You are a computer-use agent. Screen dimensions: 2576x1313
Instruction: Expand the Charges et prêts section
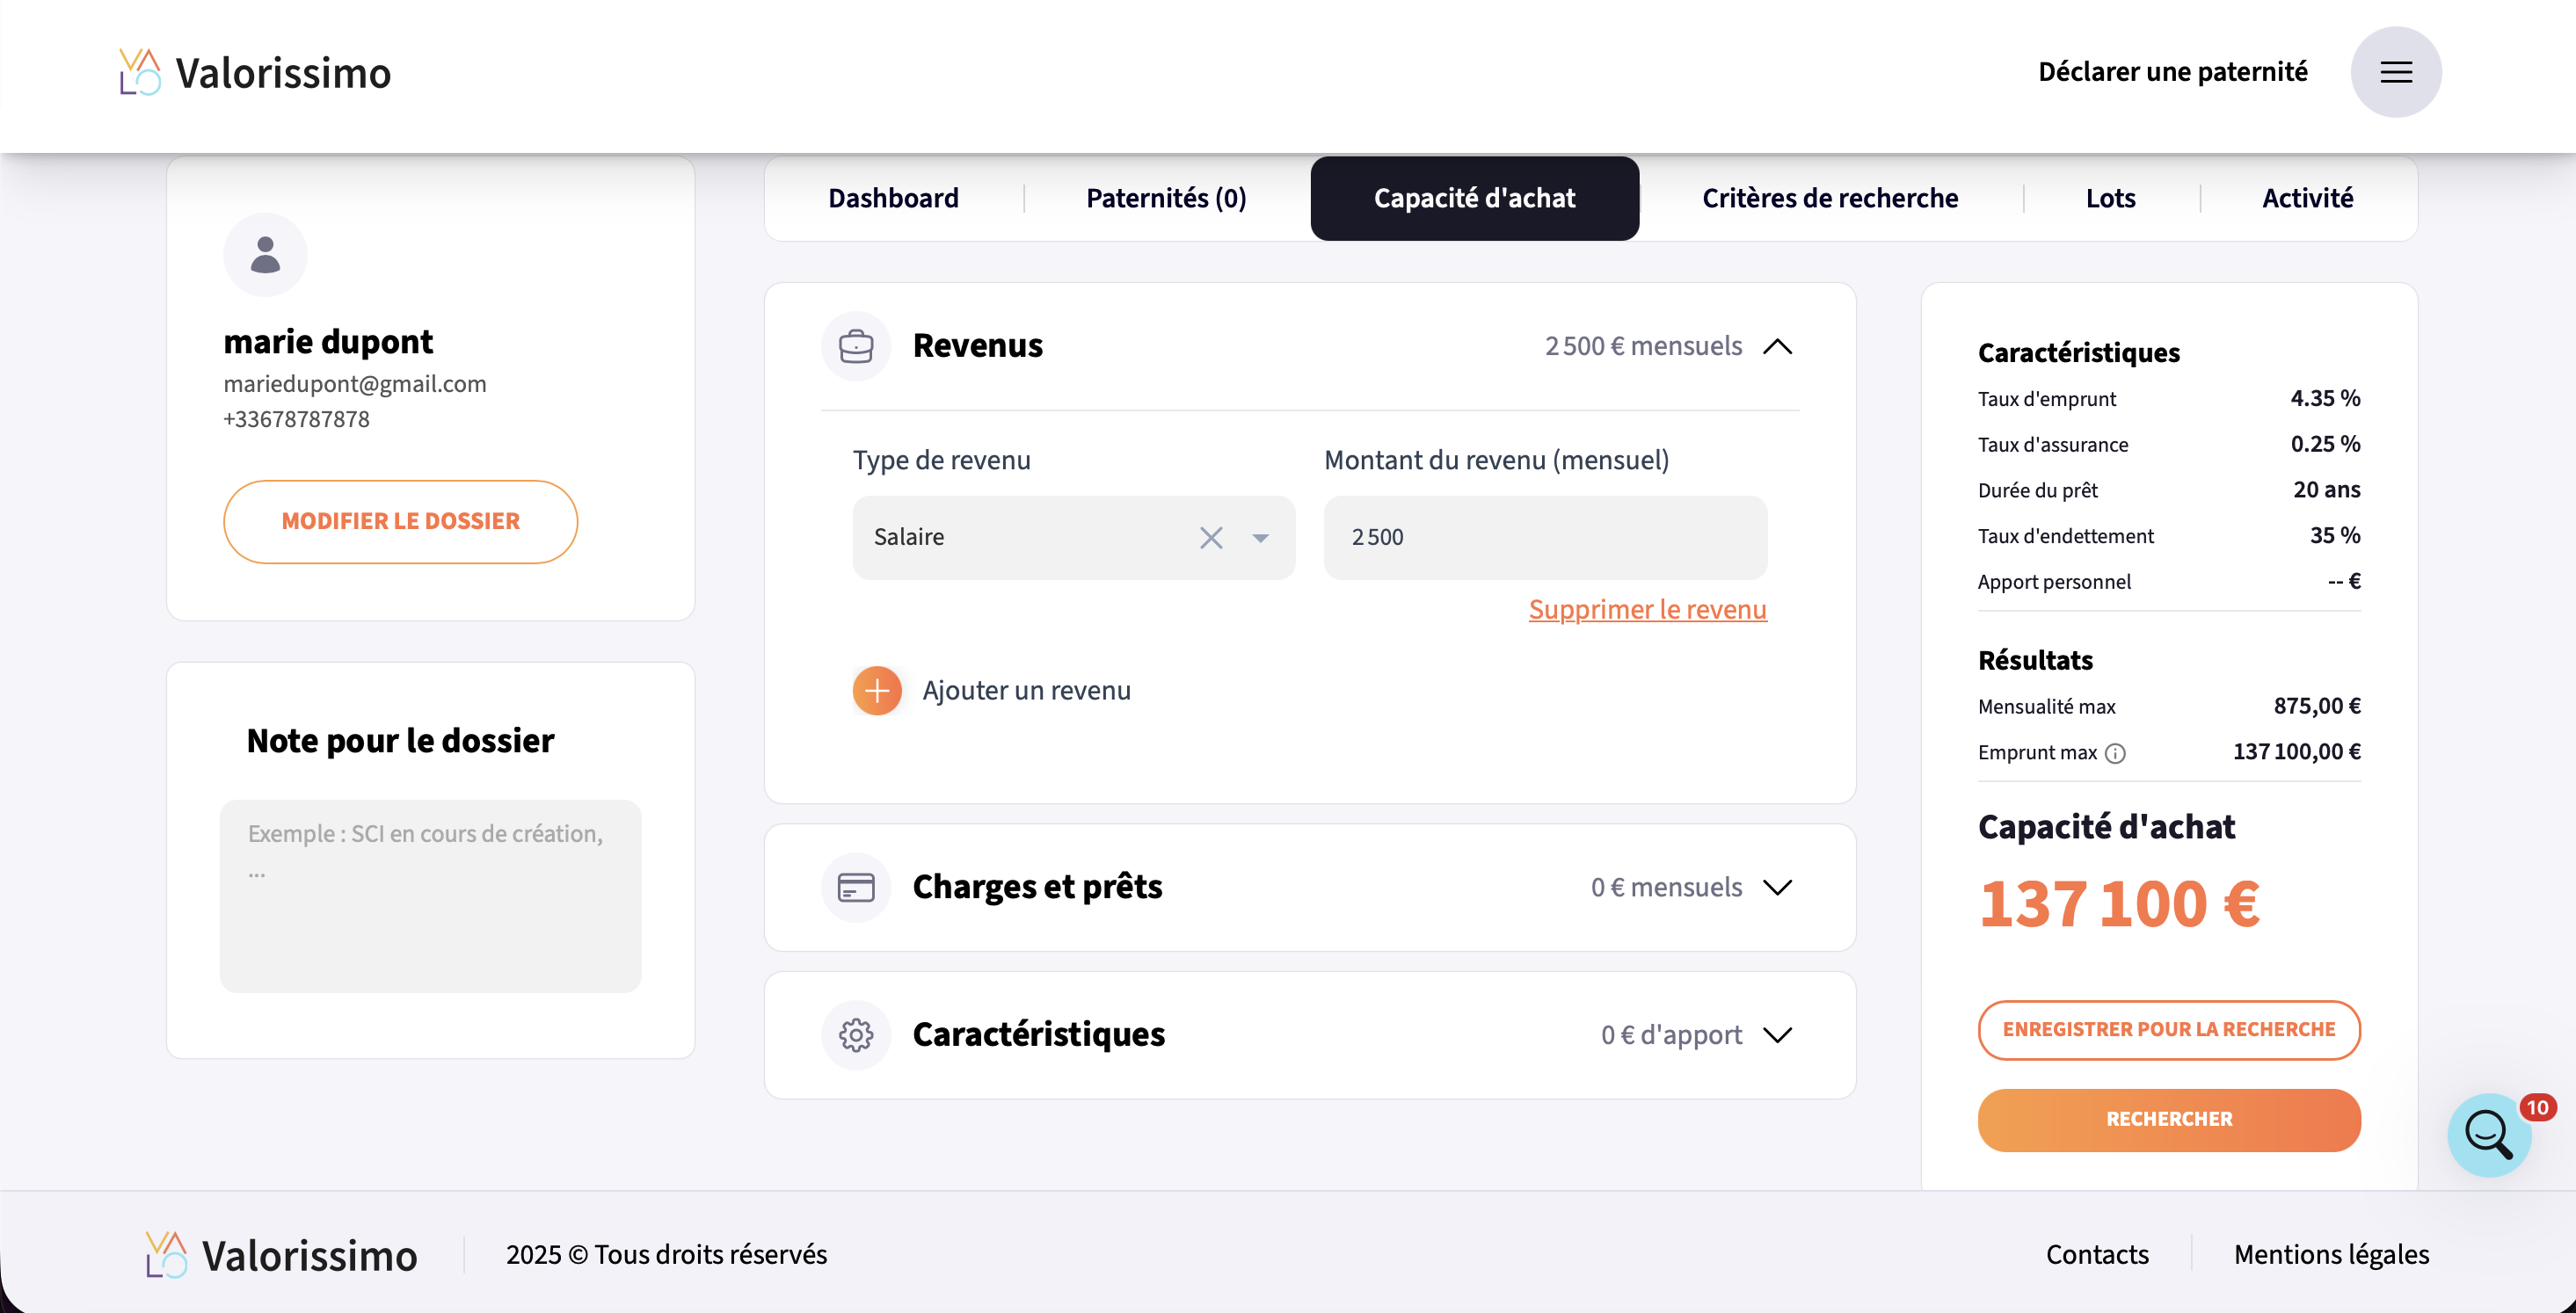click(1777, 887)
